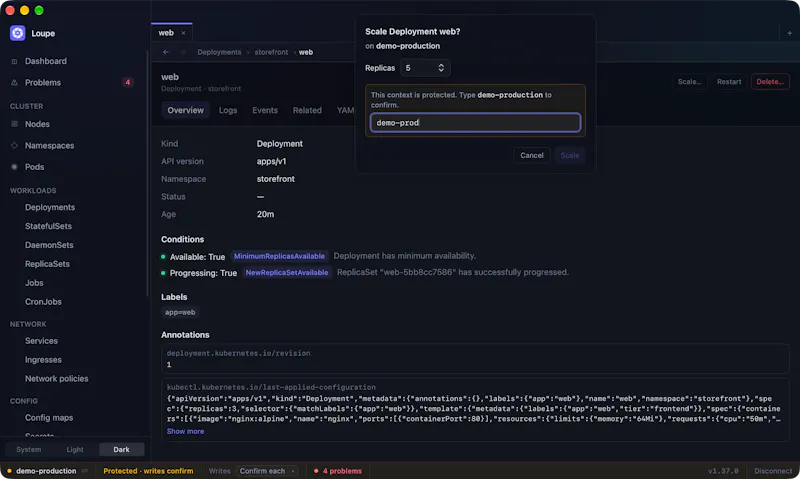This screenshot has width=800, height=479.
Task: Click the Pods circle icon
Action: click(14, 167)
